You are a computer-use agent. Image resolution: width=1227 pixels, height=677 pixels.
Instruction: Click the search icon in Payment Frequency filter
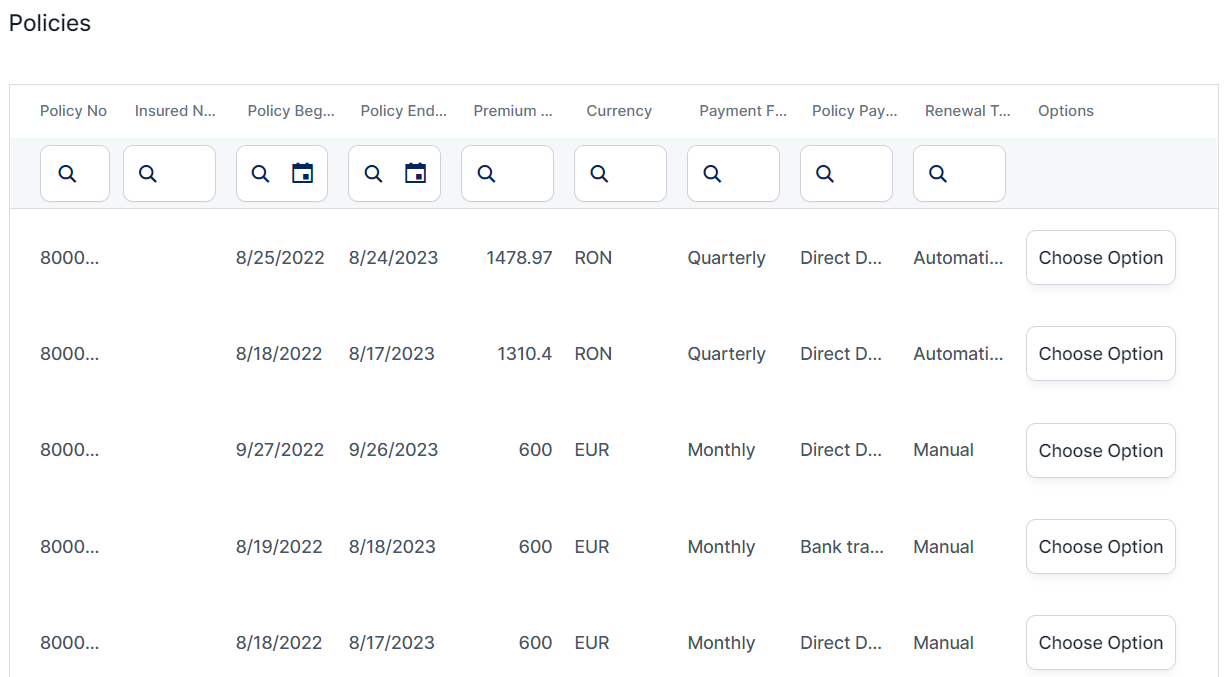(x=713, y=174)
